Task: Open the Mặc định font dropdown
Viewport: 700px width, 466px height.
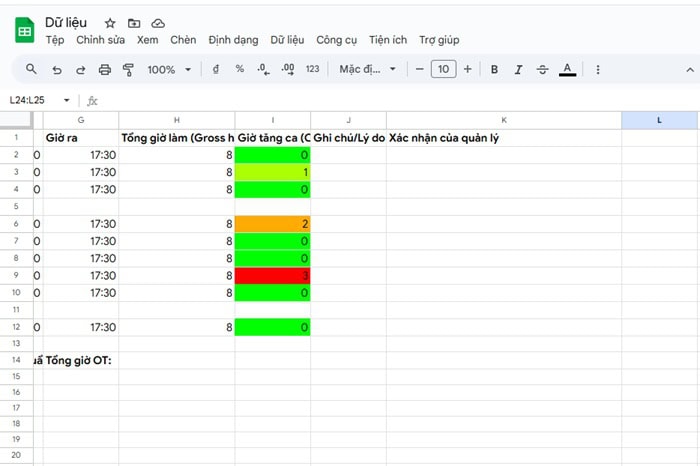Action: pyautogui.click(x=367, y=70)
